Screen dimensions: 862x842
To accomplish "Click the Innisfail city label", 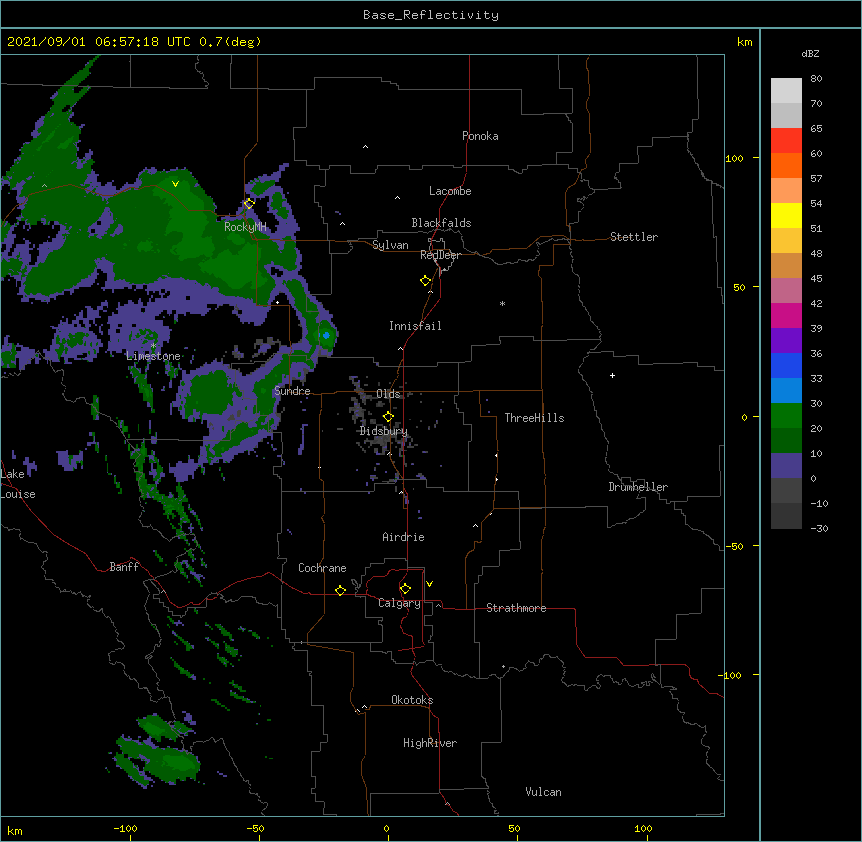I will click(415, 326).
